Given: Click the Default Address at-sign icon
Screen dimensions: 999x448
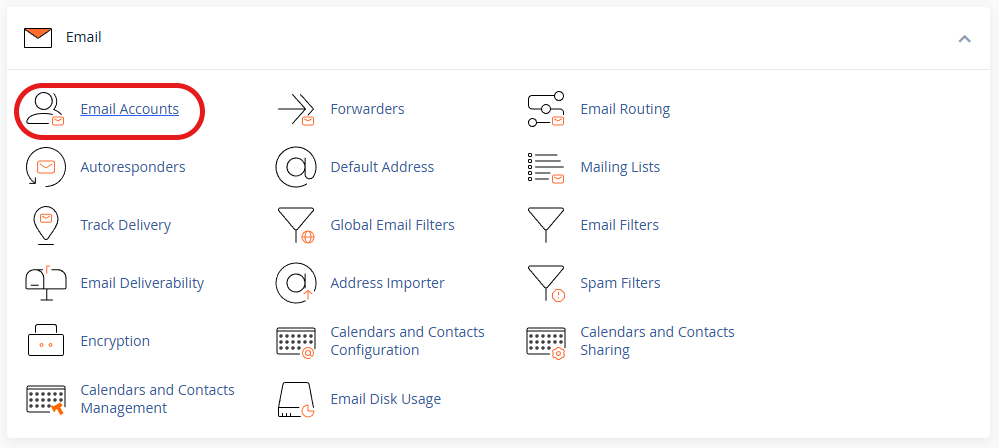Looking at the screenshot, I should pos(295,167).
